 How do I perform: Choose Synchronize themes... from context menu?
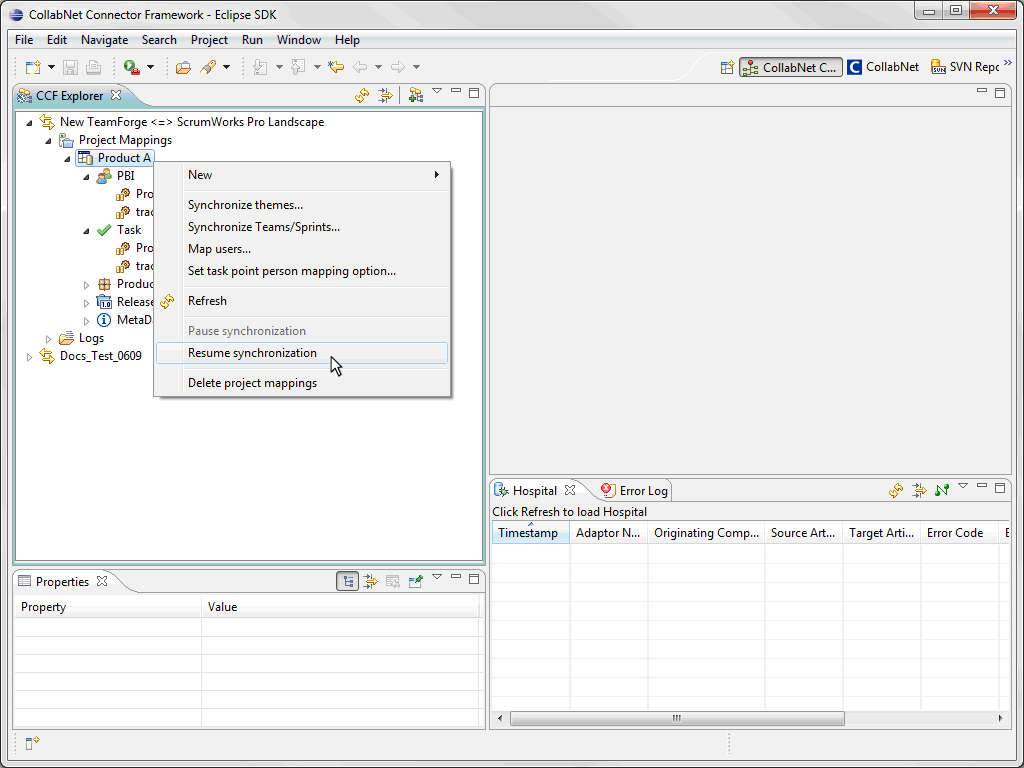point(302,205)
